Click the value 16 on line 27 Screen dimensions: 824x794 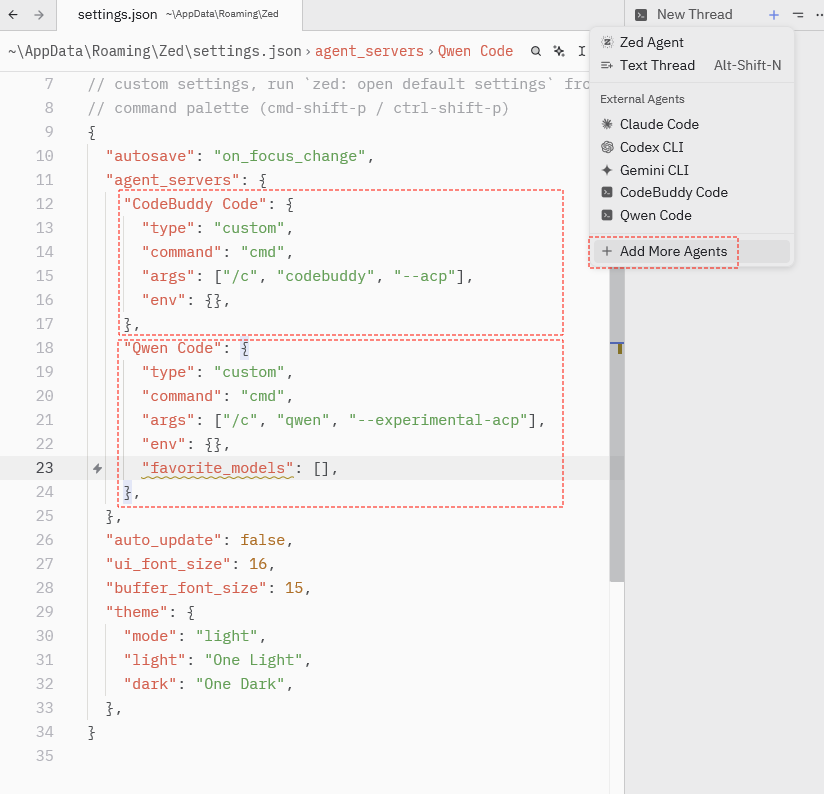[258, 564]
